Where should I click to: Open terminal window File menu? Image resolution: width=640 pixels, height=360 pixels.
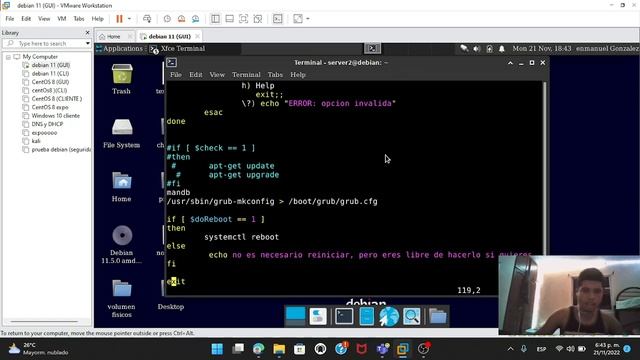[x=176, y=75]
